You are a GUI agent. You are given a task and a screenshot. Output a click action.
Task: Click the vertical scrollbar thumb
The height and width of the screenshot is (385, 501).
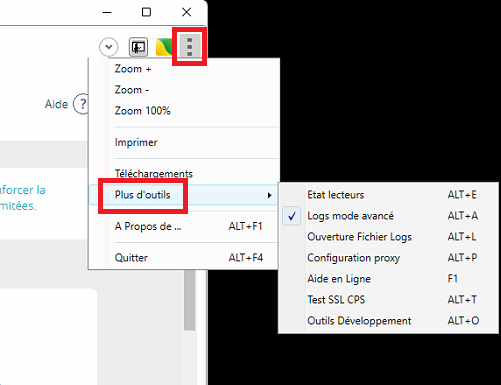[189, 300]
